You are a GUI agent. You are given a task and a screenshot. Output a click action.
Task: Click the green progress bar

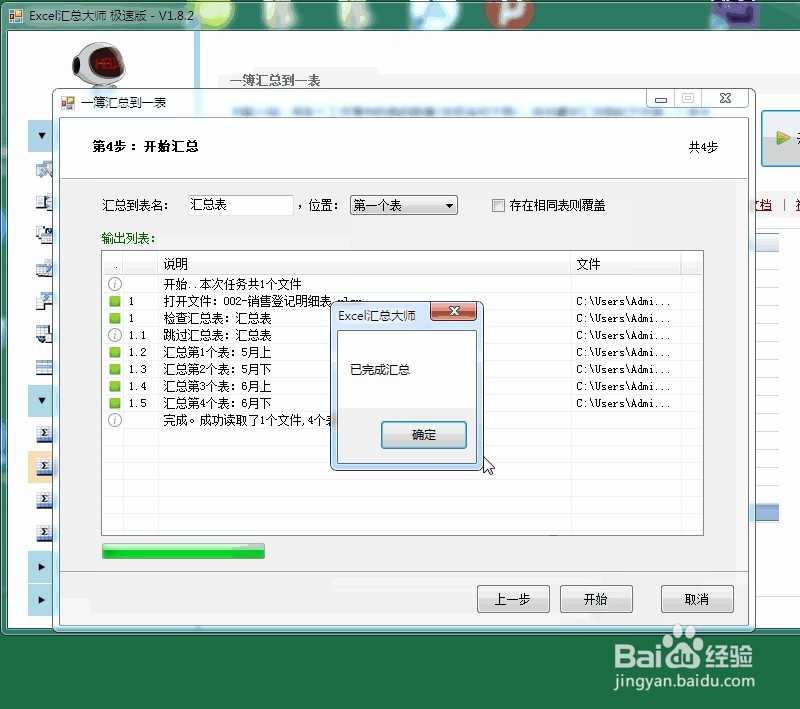point(183,551)
